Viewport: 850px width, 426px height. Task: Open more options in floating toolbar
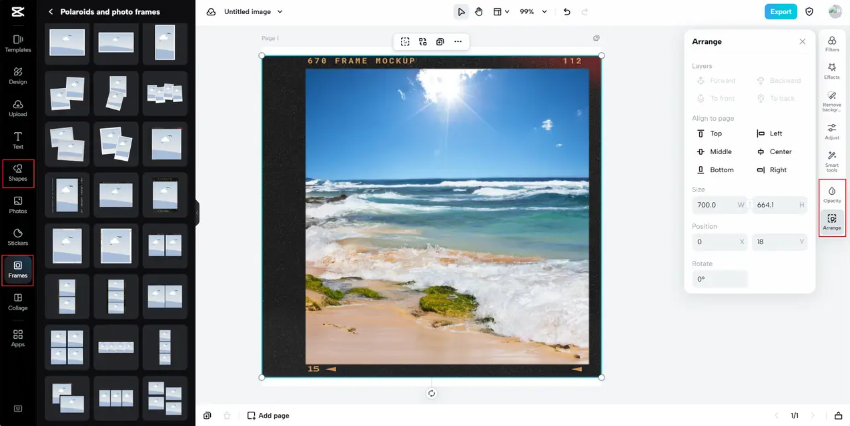(458, 42)
